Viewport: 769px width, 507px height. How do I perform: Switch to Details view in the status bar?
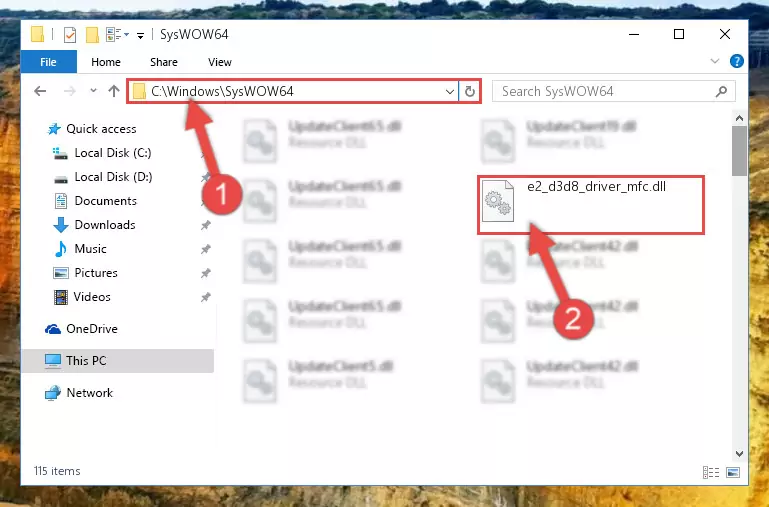pyautogui.click(x=711, y=472)
